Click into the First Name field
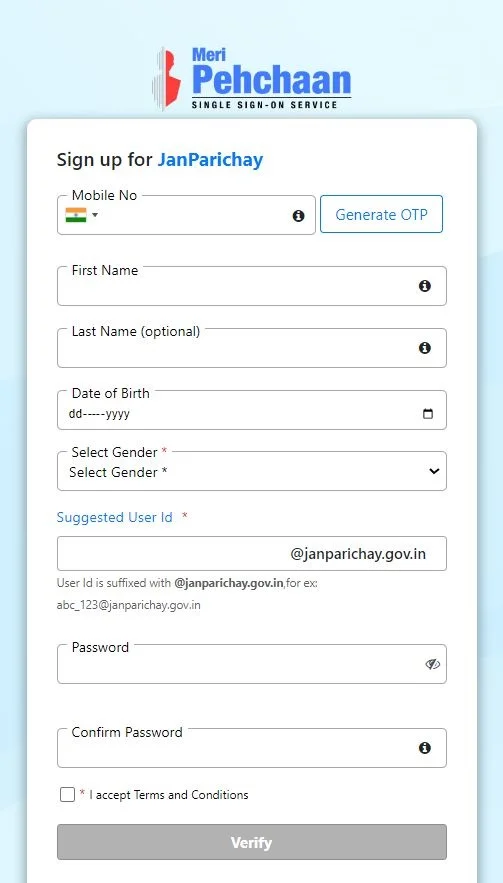The image size is (503, 883). pyautogui.click(x=252, y=286)
